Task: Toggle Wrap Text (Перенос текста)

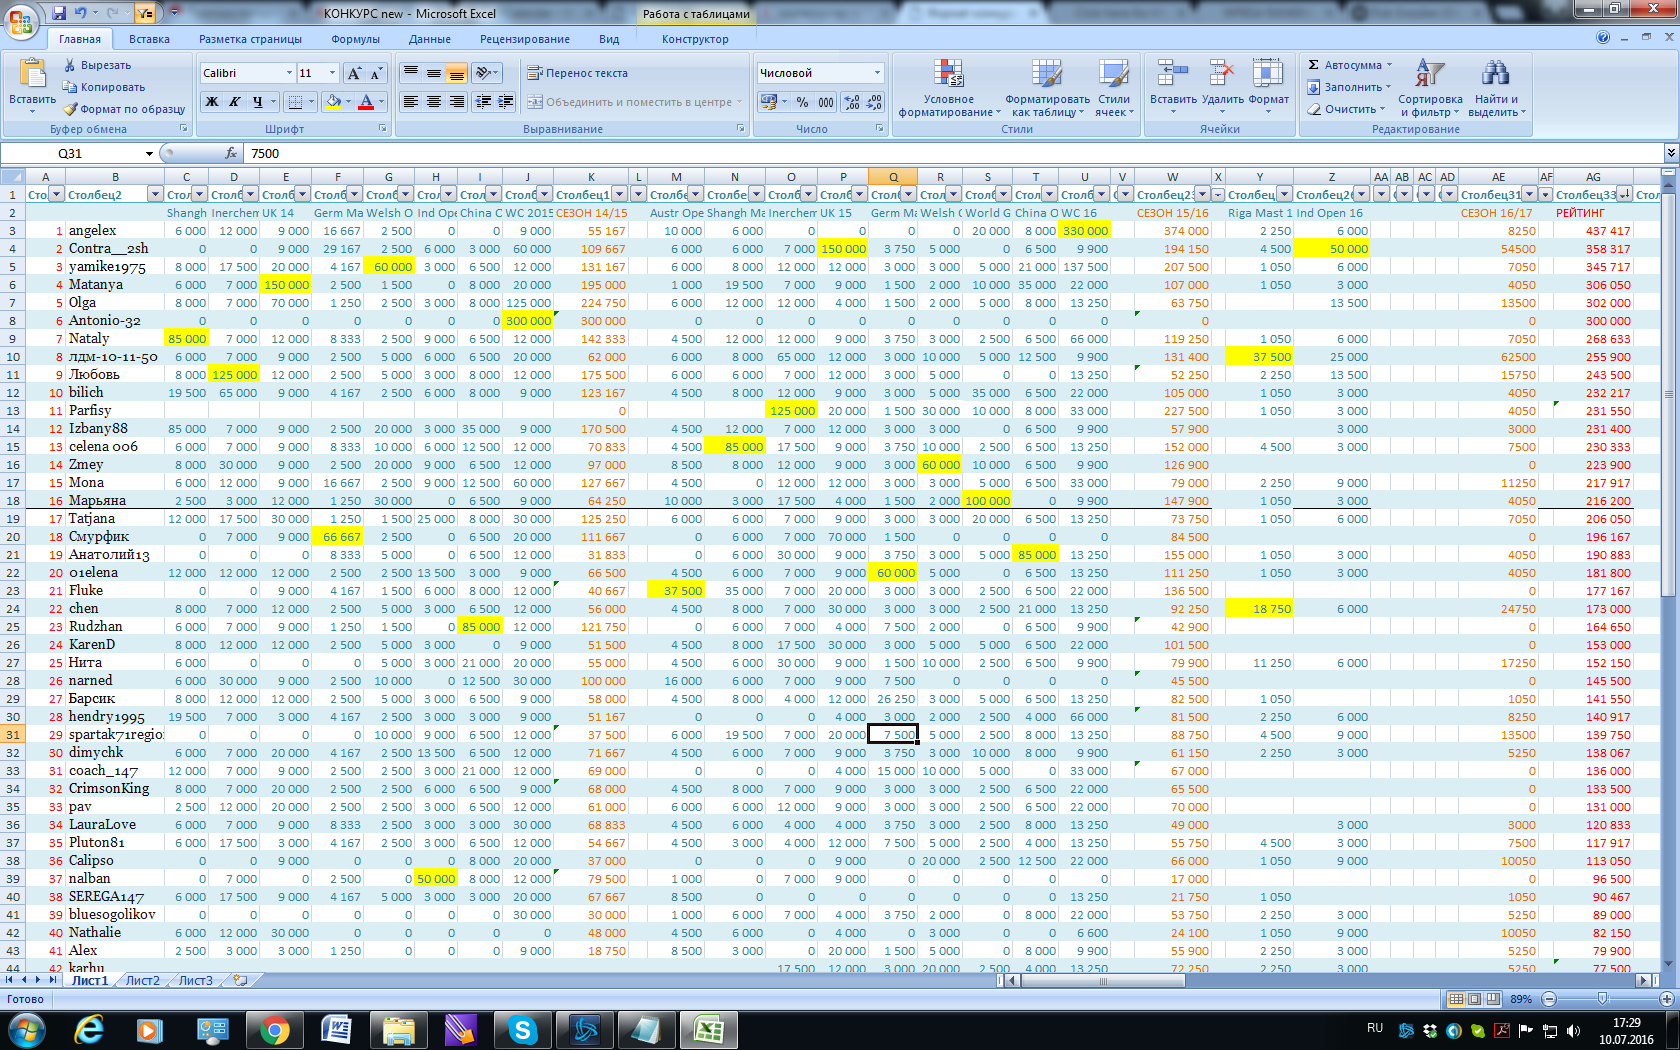Action: (578, 73)
